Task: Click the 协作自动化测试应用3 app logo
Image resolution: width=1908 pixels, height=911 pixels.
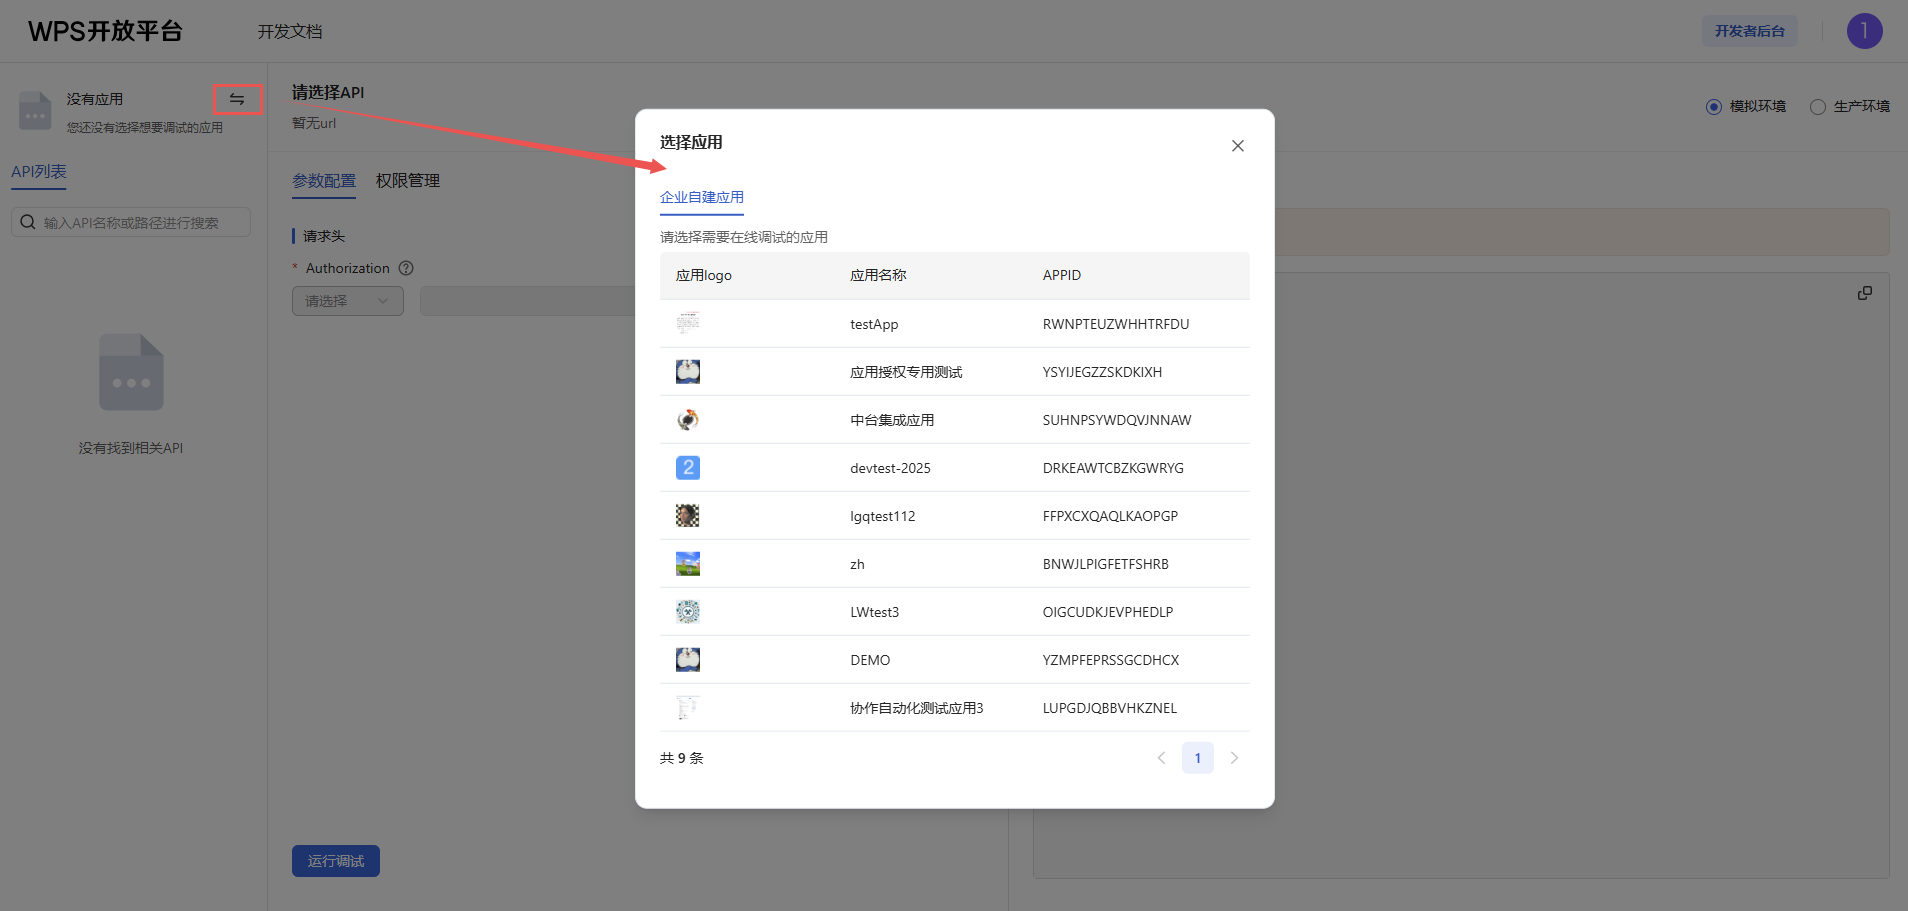Action: coord(688,707)
